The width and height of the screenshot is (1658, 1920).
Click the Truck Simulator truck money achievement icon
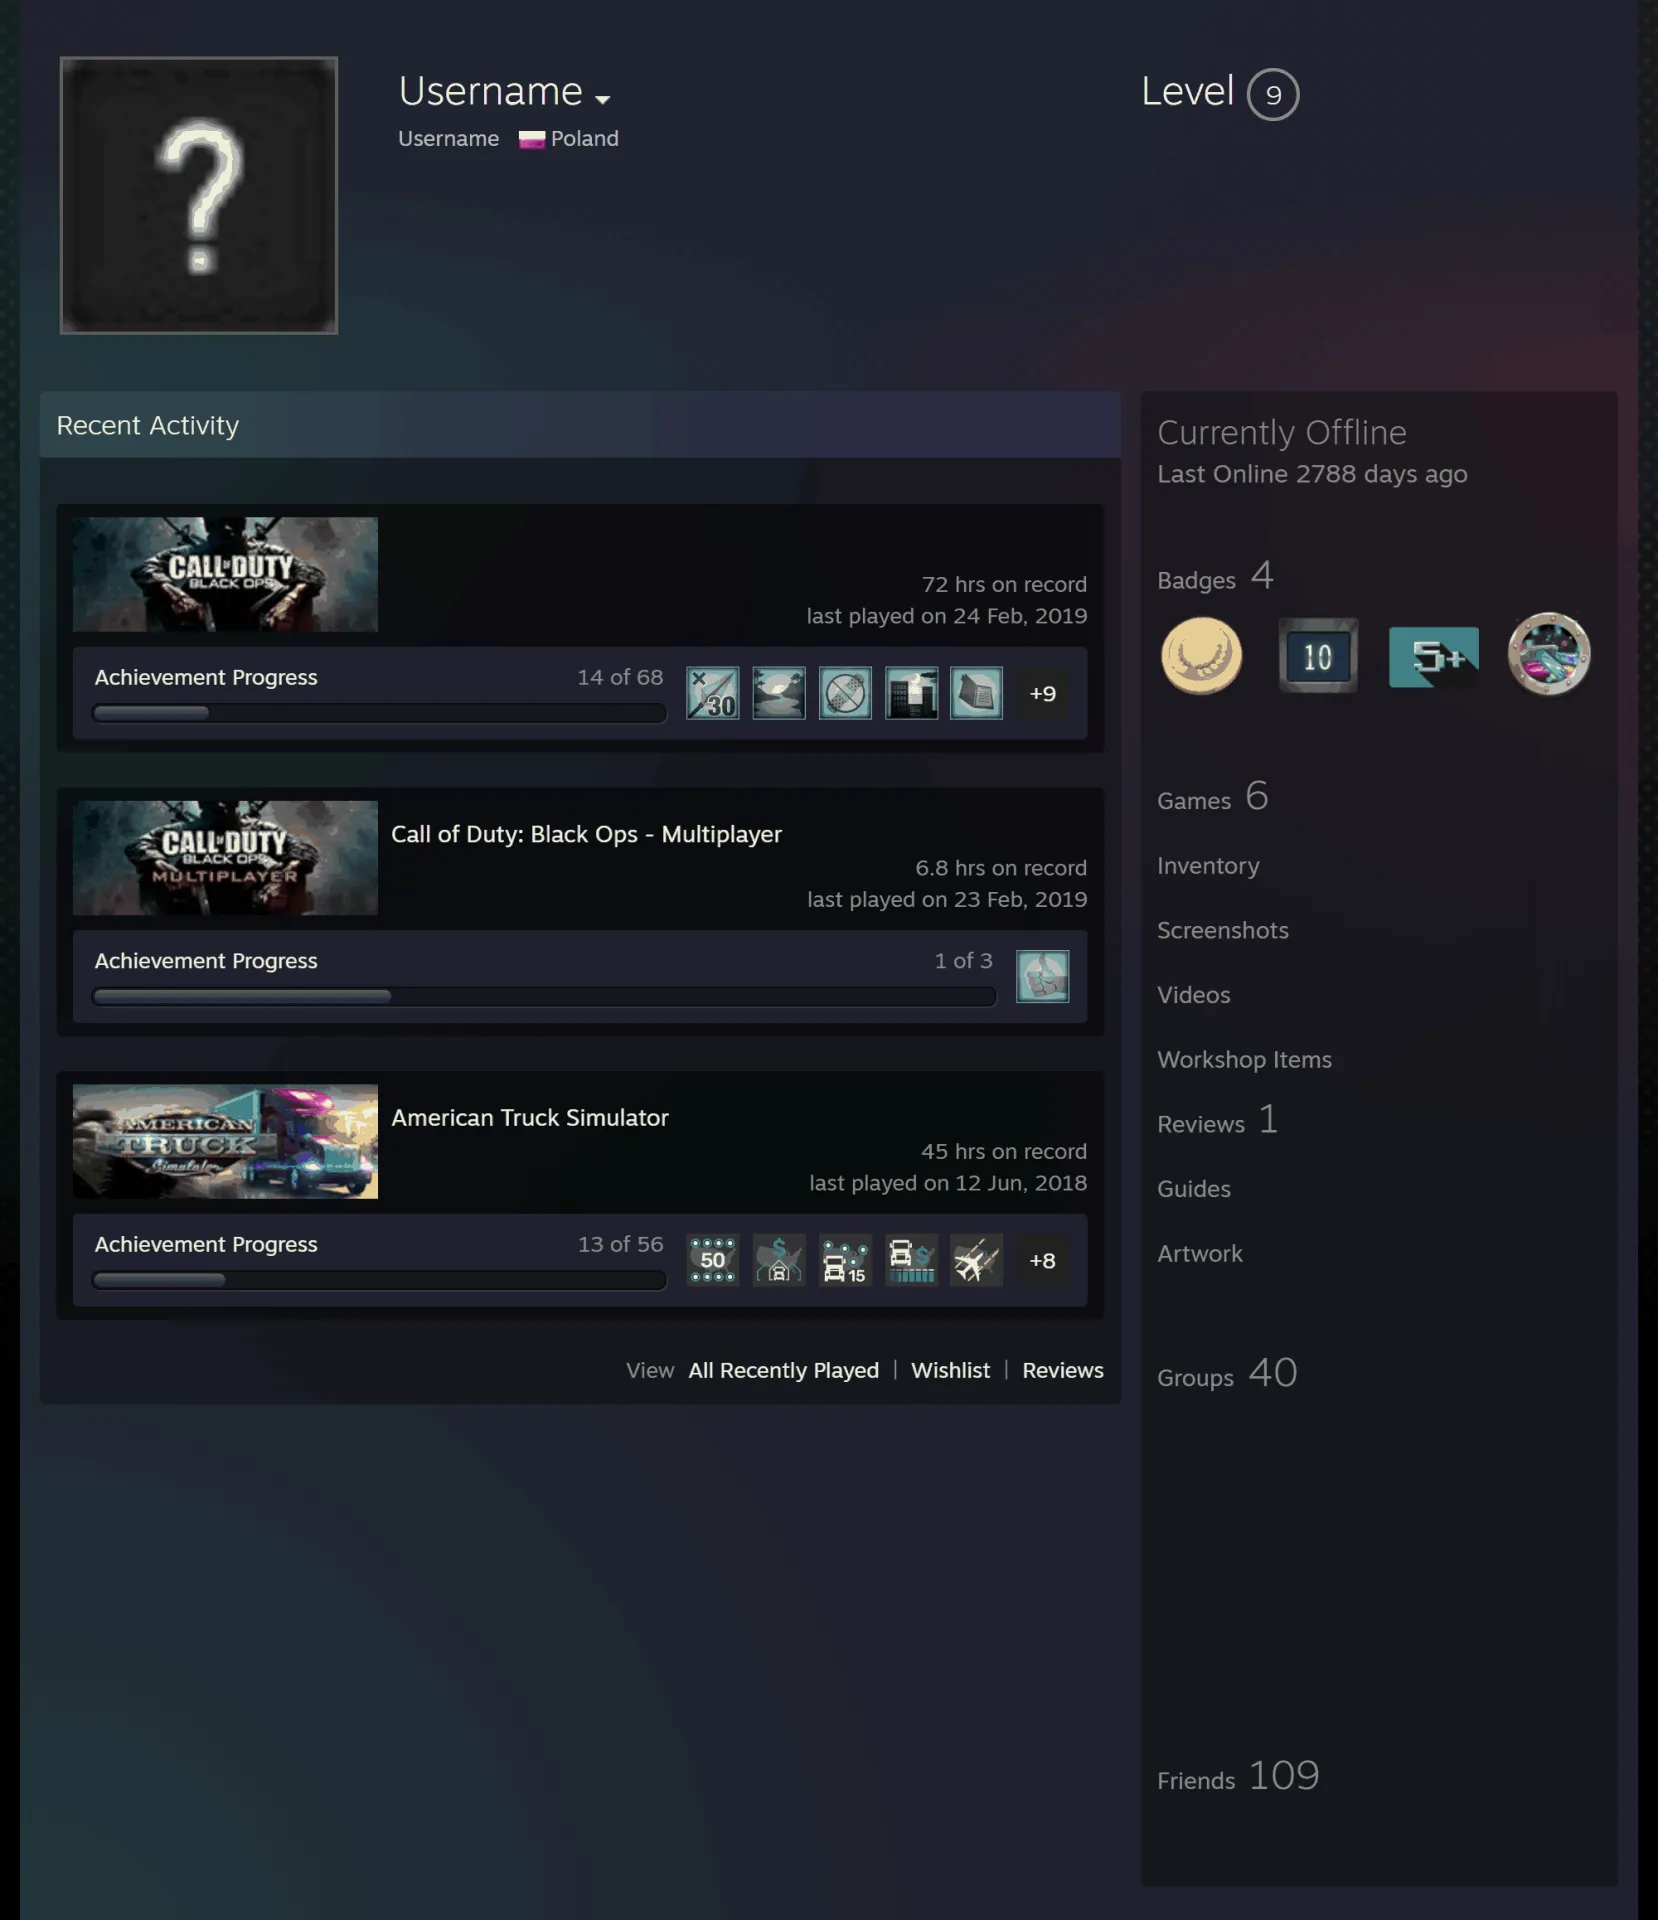coord(911,1260)
